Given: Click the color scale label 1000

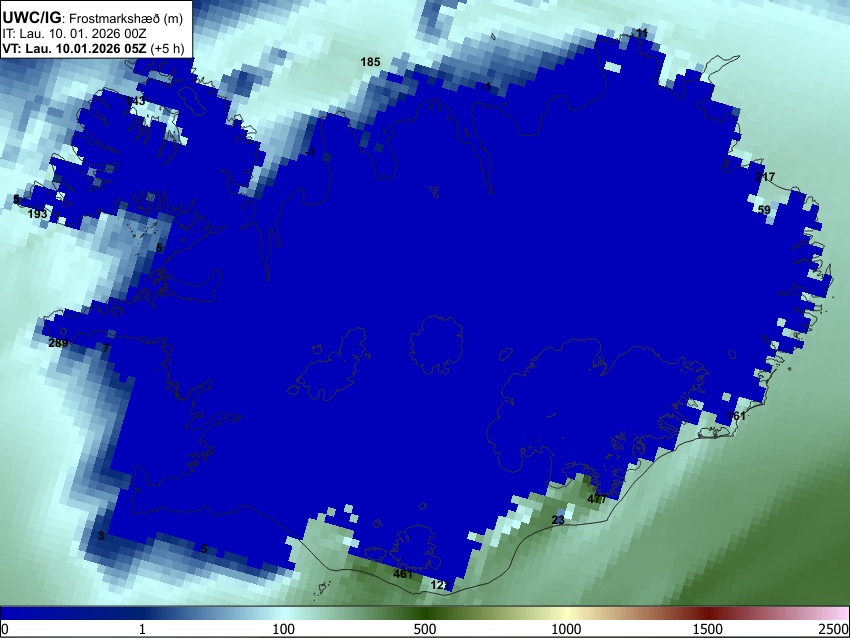Looking at the screenshot, I should coord(566,629).
